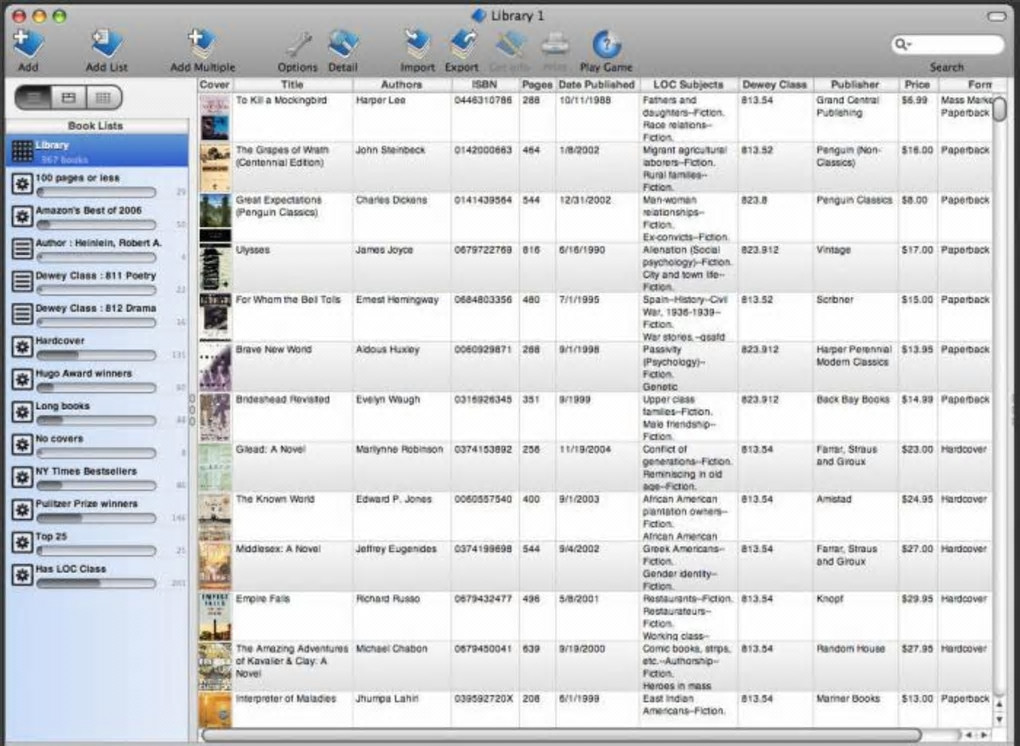The width and height of the screenshot is (1020, 746).
Task: Click Middlesex: A Novel title cell
Action: click(293, 566)
